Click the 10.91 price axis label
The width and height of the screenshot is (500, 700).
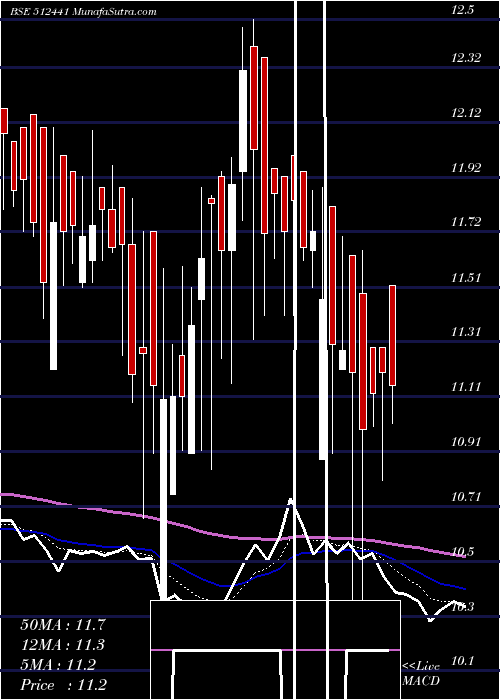point(466,442)
